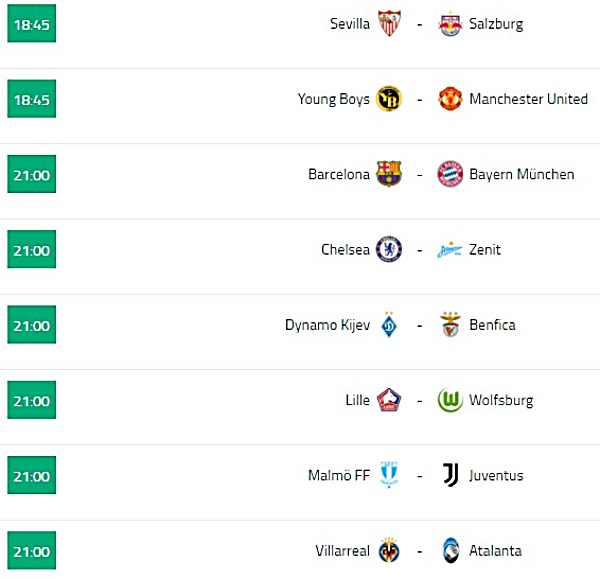
Task: Select the Wolfsburg green logo
Action: (x=450, y=400)
